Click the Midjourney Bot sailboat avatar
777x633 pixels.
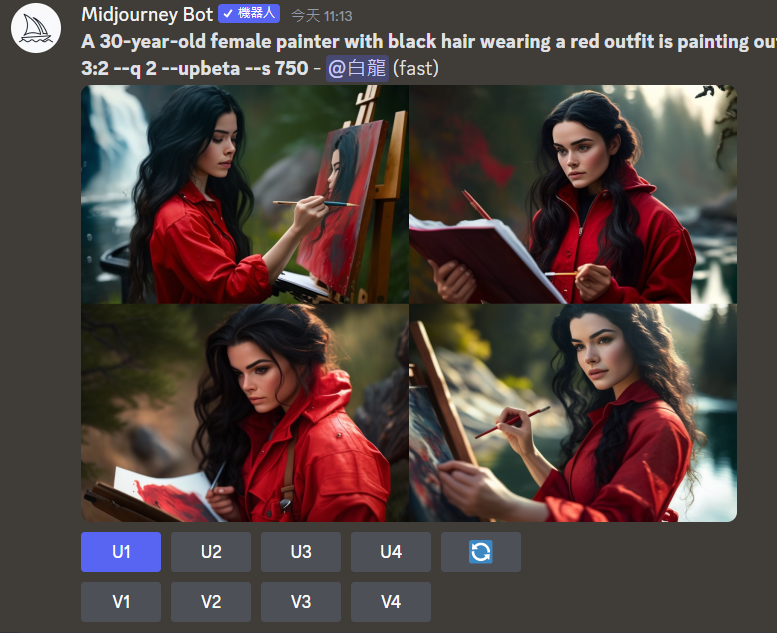tap(36, 28)
